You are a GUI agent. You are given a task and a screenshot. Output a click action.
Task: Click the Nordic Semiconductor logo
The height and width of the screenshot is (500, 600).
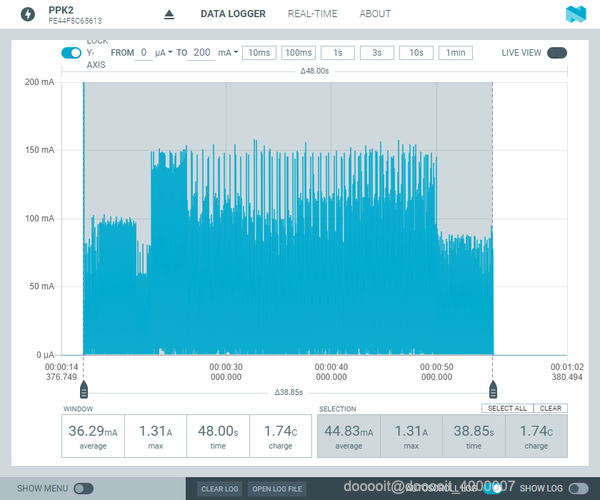(x=576, y=15)
